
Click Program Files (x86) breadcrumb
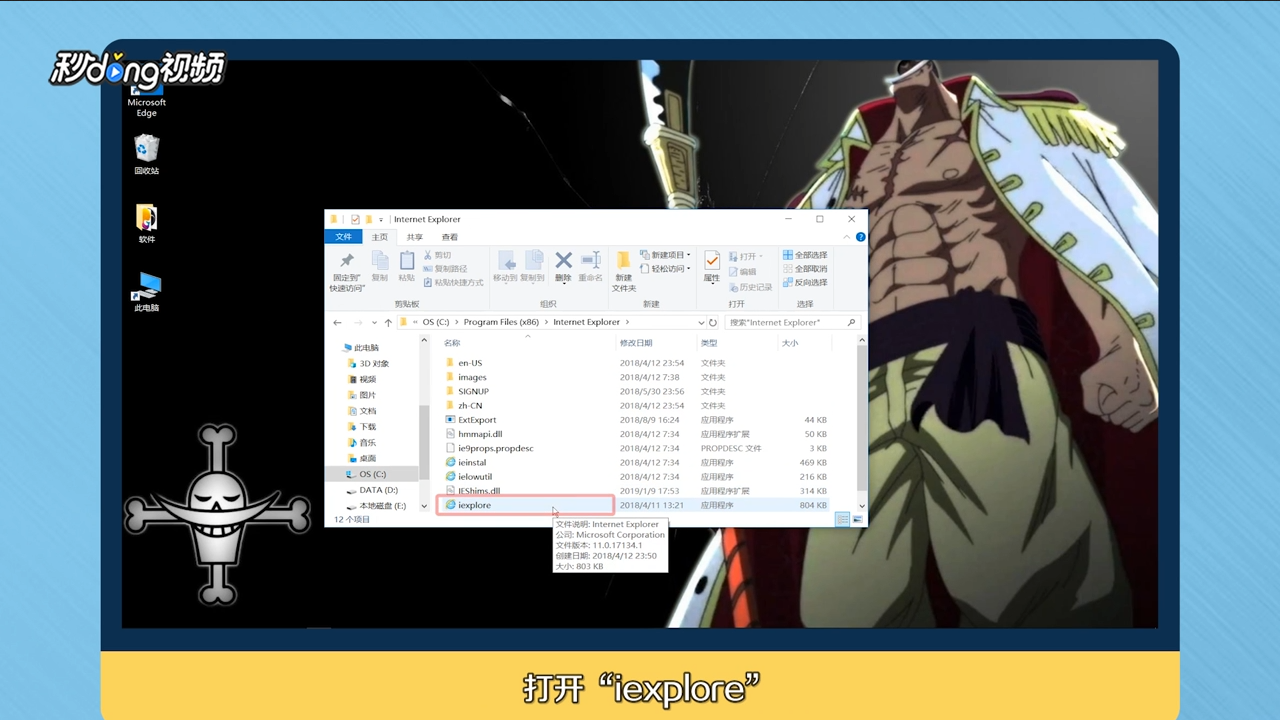tap(501, 322)
